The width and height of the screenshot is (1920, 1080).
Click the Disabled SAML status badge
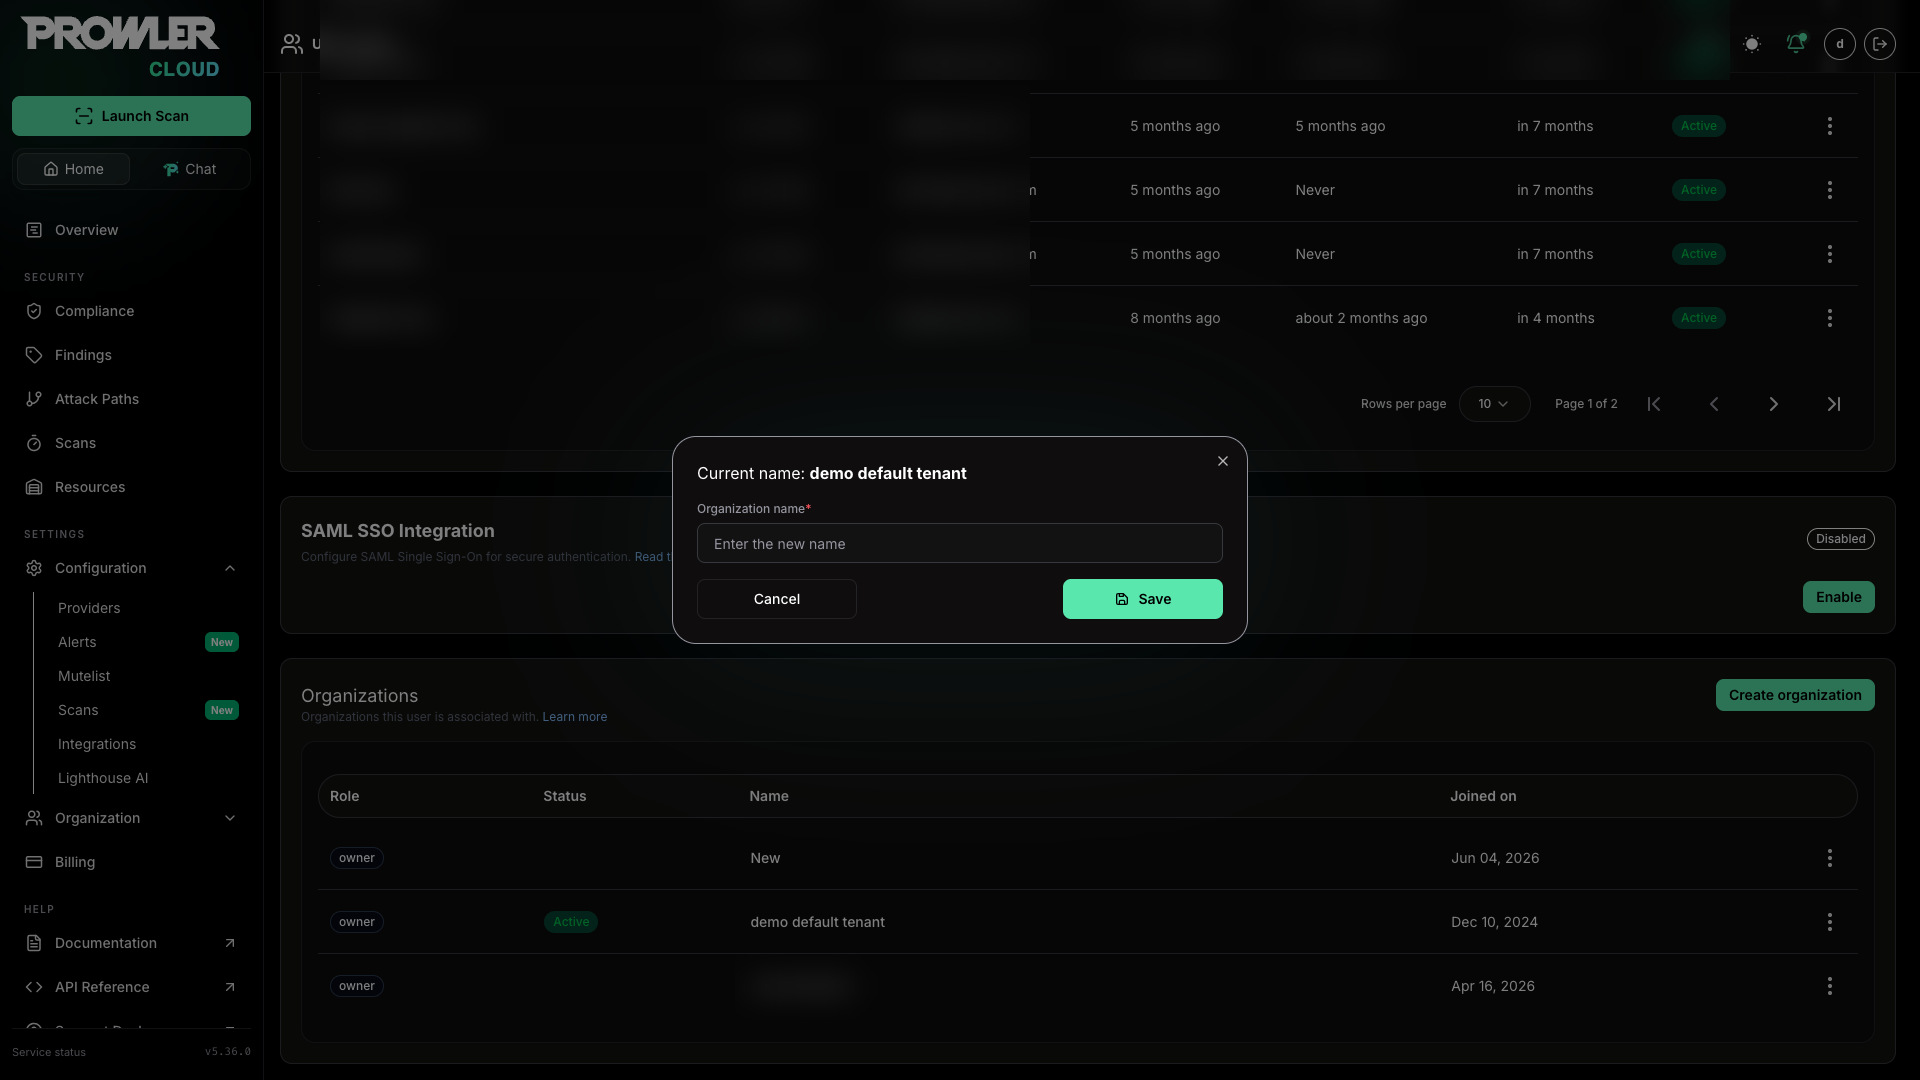pyautogui.click(x=1841, y=539)
